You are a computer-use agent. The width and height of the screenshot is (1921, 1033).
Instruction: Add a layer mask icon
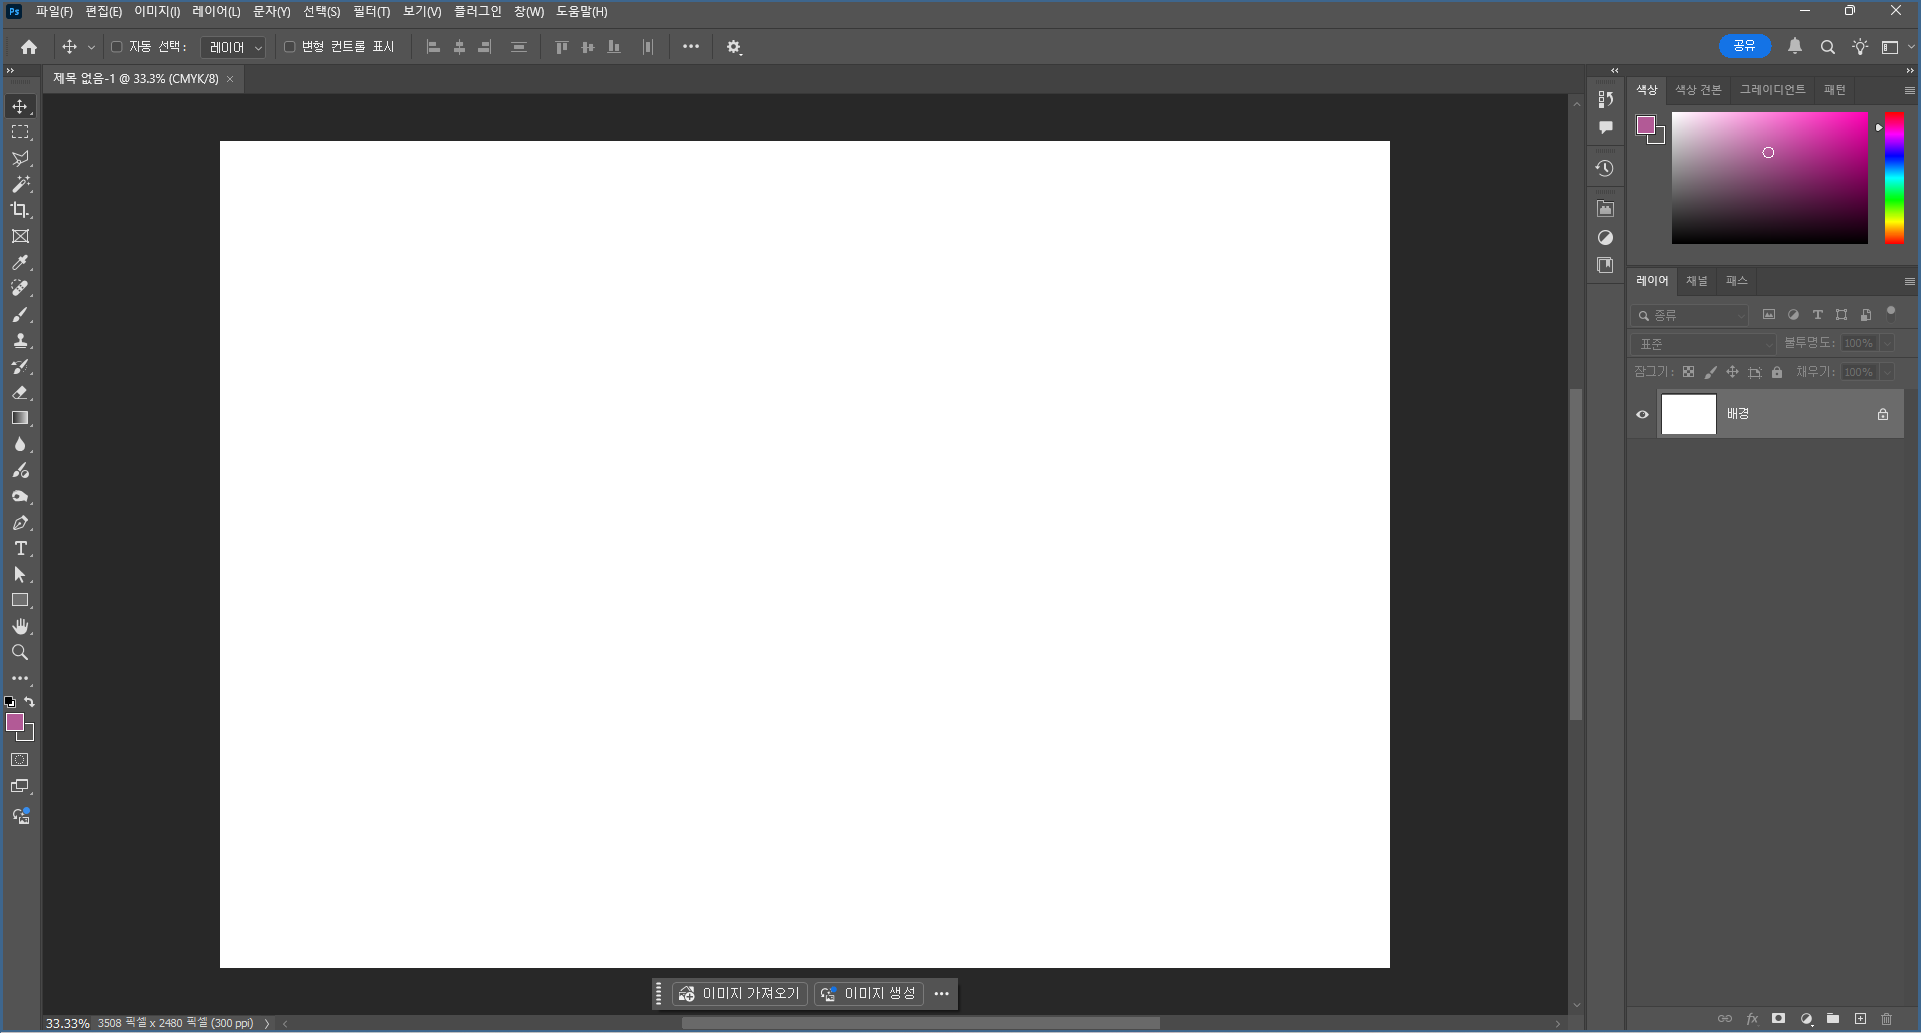click(x=1778, y=1019)
